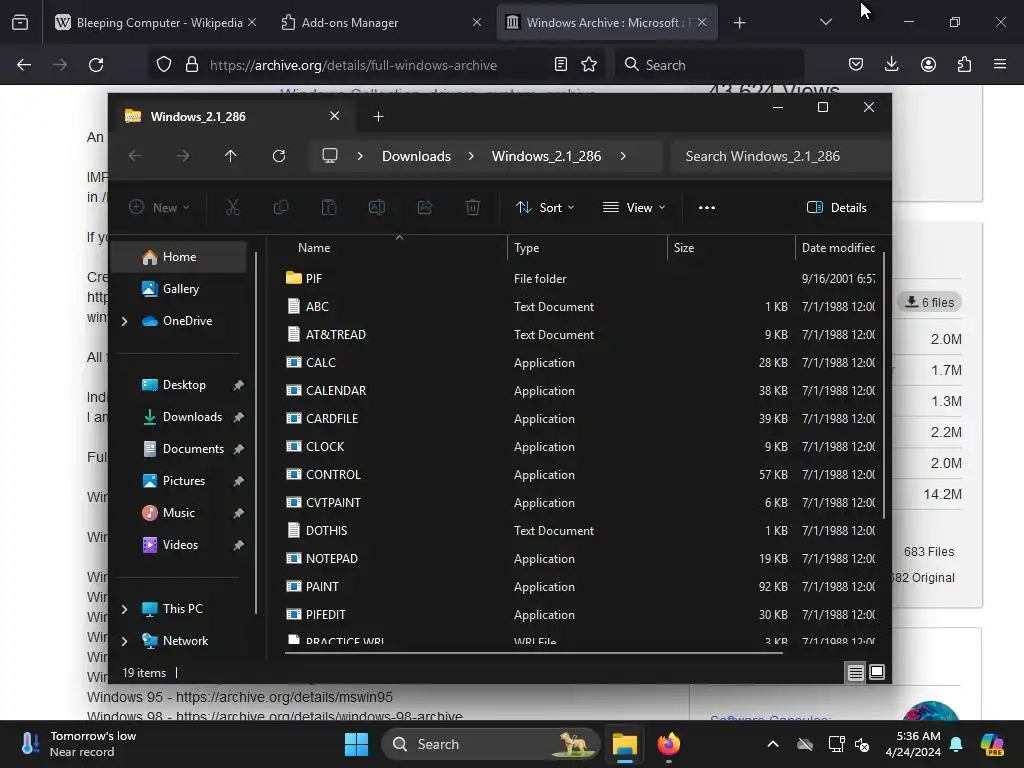Switch to details list view icon in status bar
The image size is (1024, 768).
coord(856,672)
